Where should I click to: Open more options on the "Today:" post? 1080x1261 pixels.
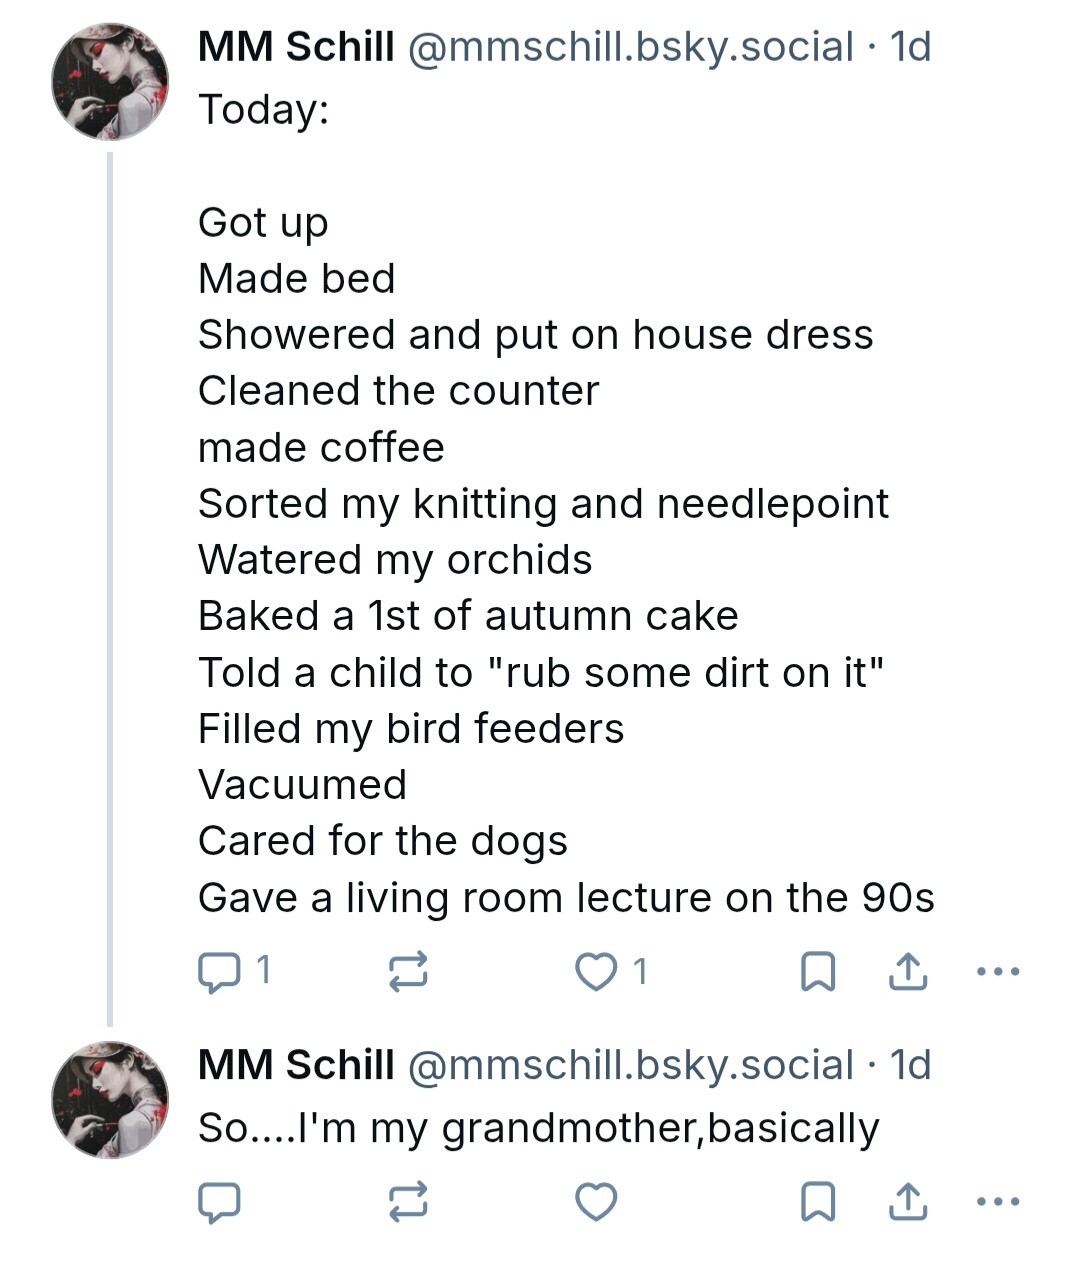pos(997,971)
